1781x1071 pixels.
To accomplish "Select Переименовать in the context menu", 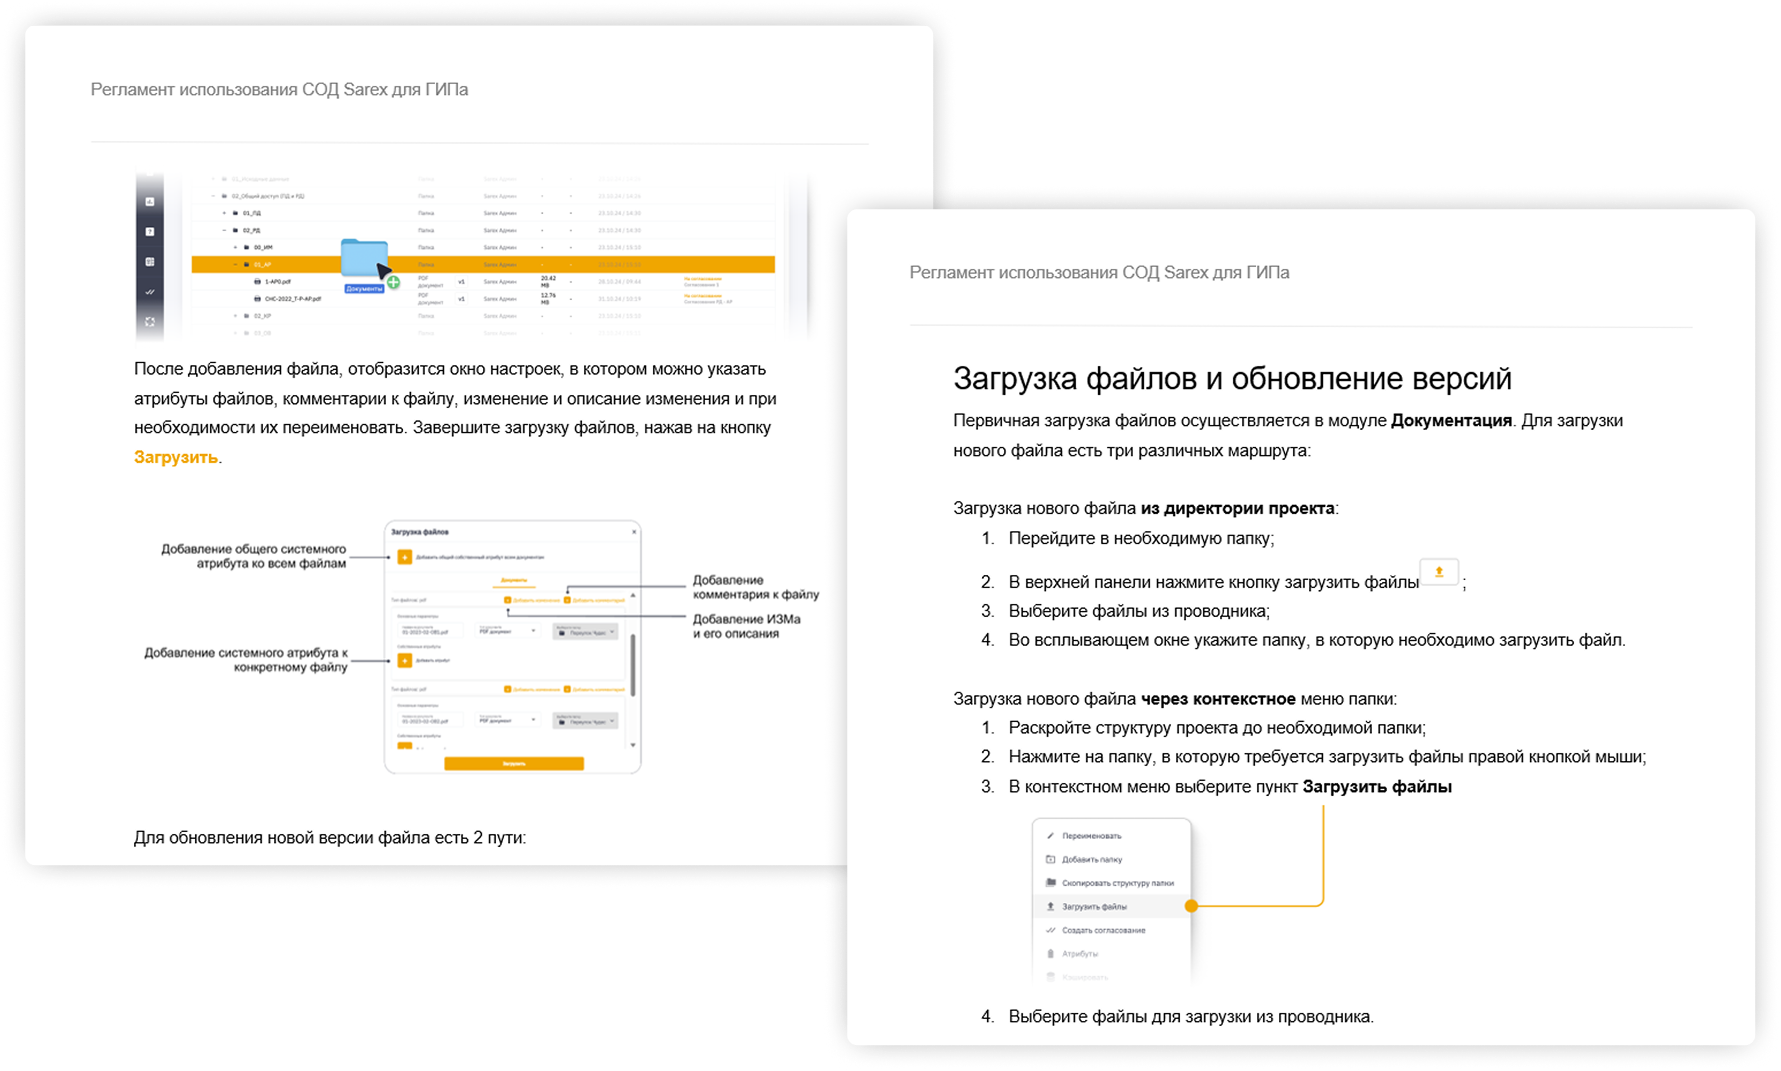I will (x=1091, y=836).
